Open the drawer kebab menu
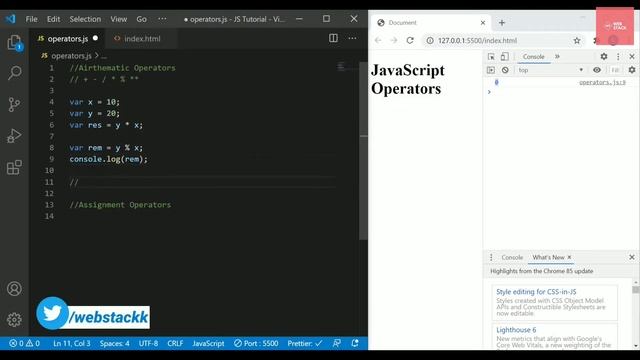Screen dimensions: 640x360 pos(491,257)
